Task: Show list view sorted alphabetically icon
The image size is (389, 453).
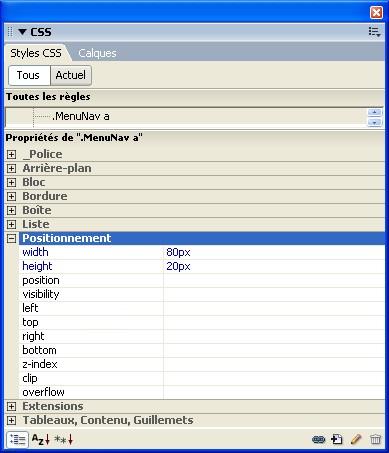Action: pos(41,439)
